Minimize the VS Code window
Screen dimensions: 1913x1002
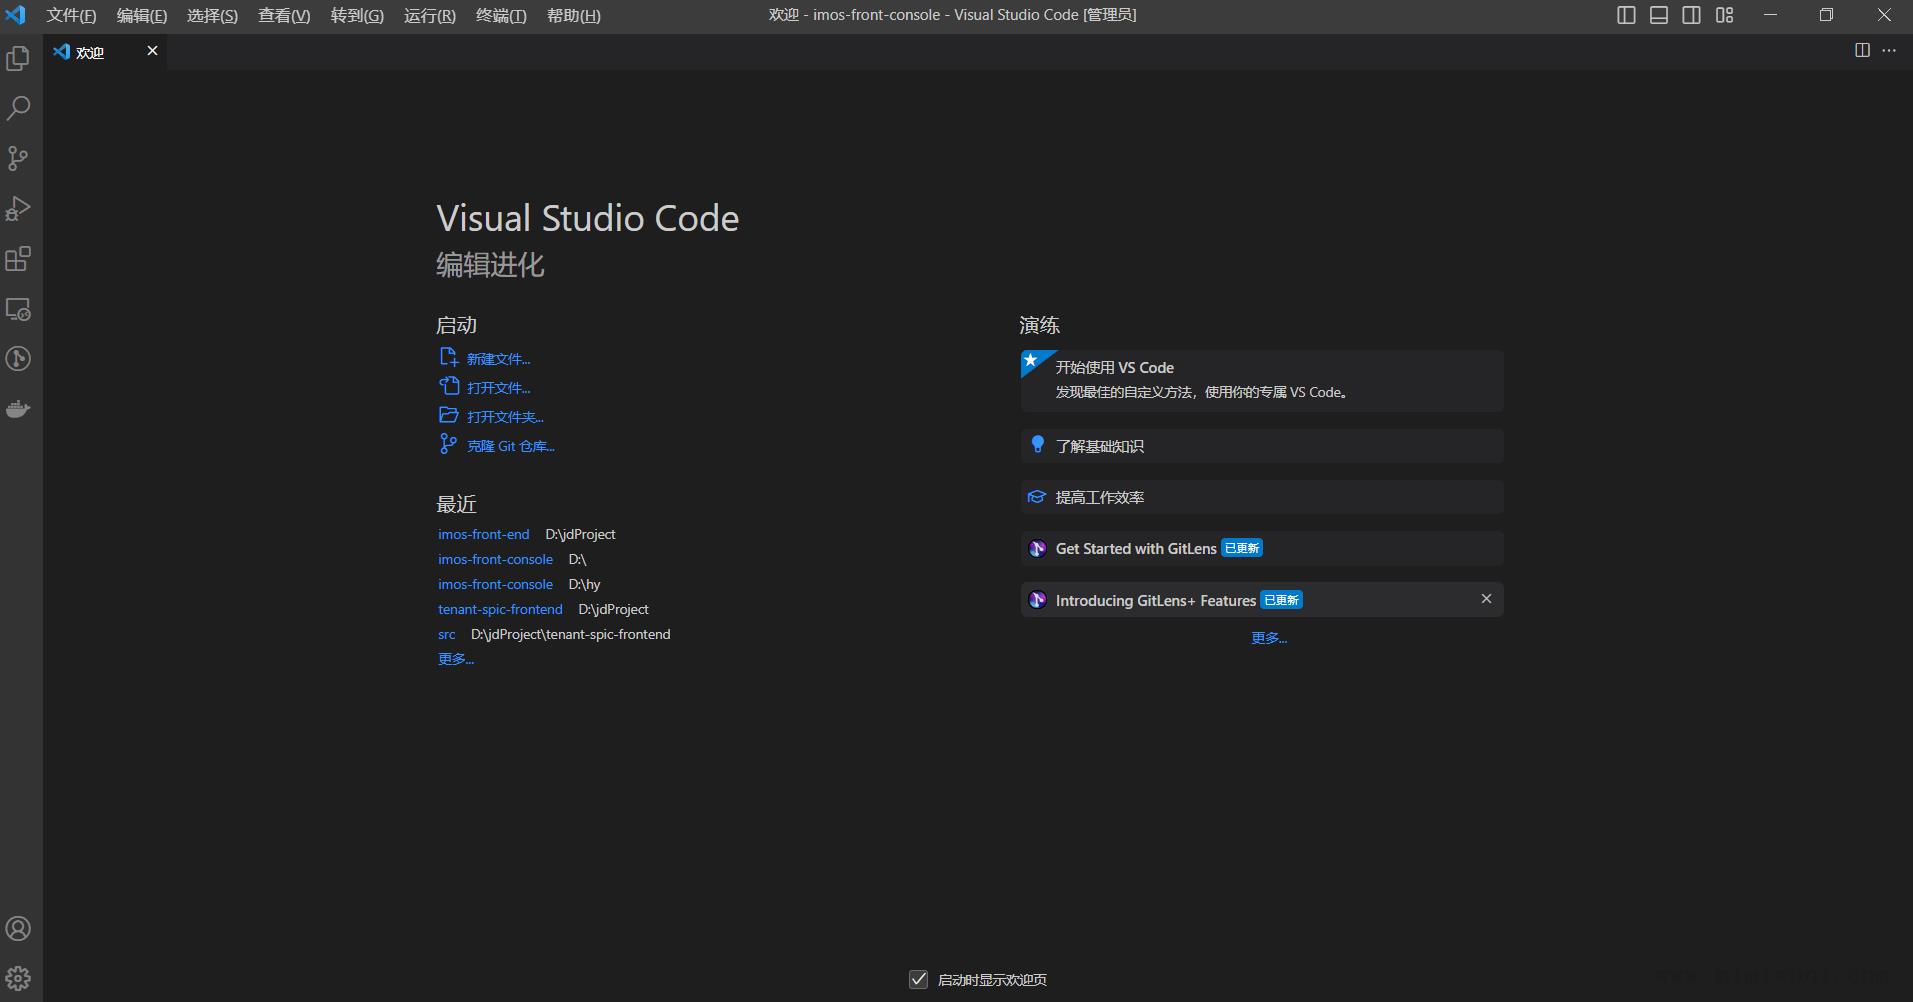[1770, 15]
